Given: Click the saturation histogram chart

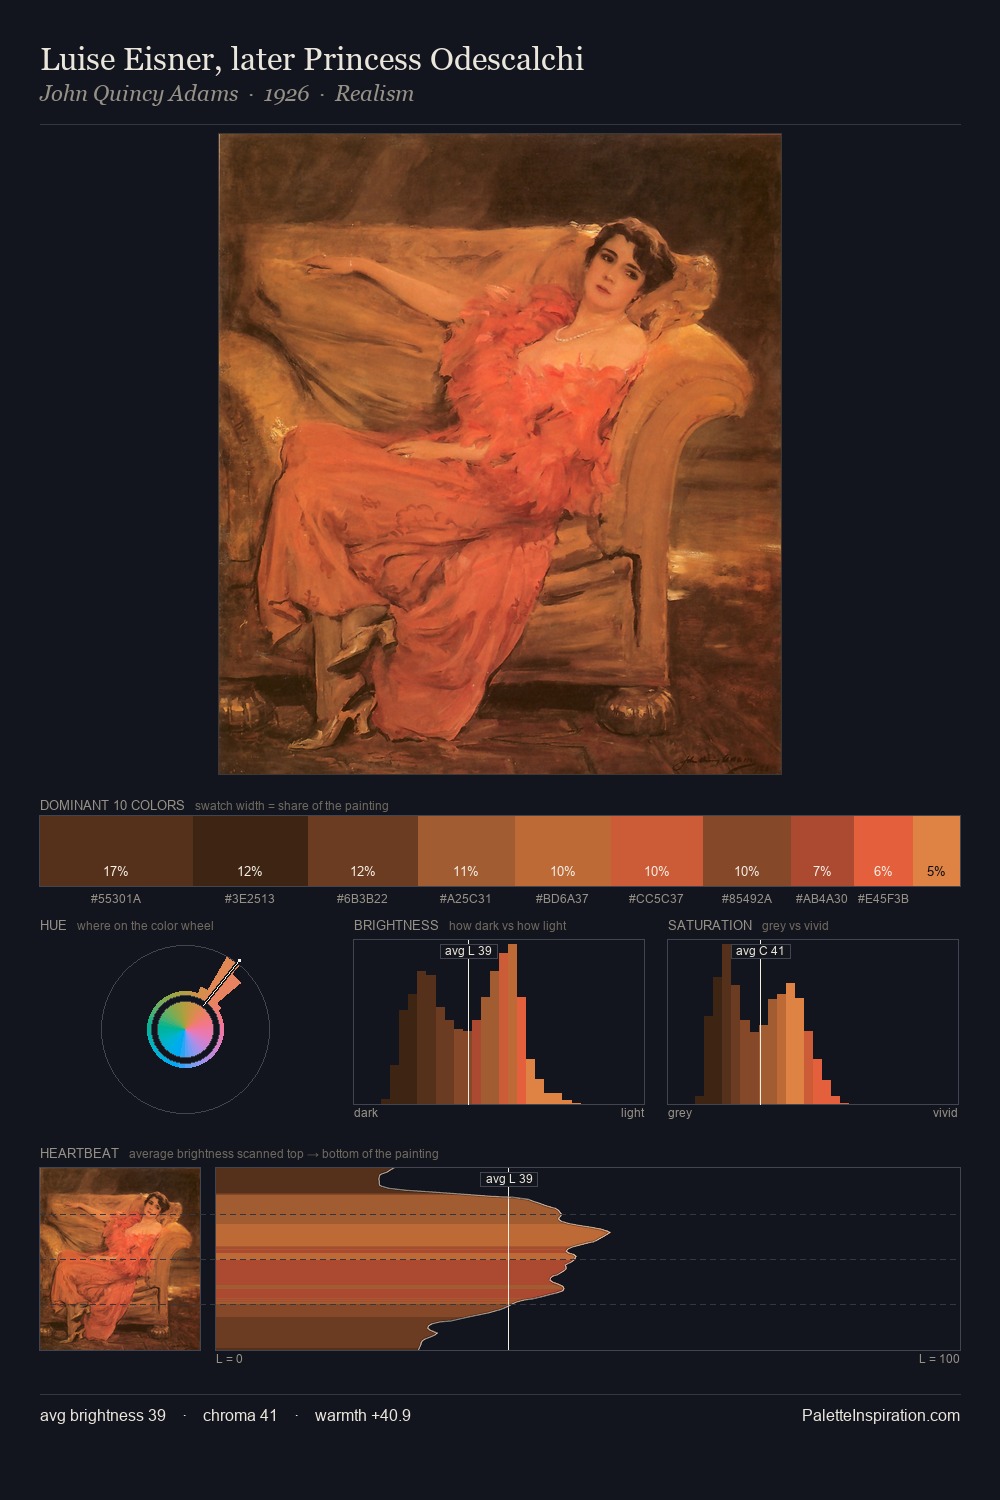Looking at the screenshot, I should (x=813, y=1022).
